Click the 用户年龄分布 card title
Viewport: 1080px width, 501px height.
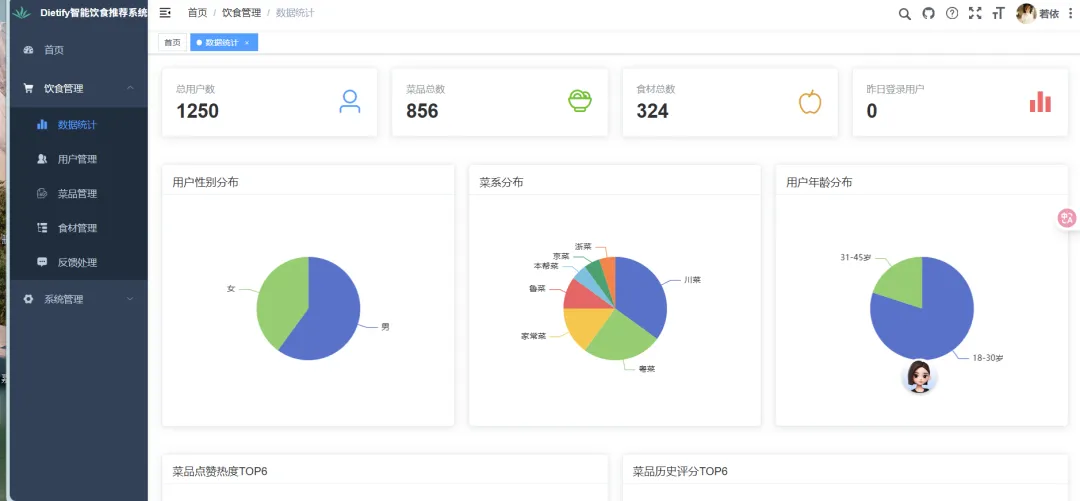tap(819, 183)
